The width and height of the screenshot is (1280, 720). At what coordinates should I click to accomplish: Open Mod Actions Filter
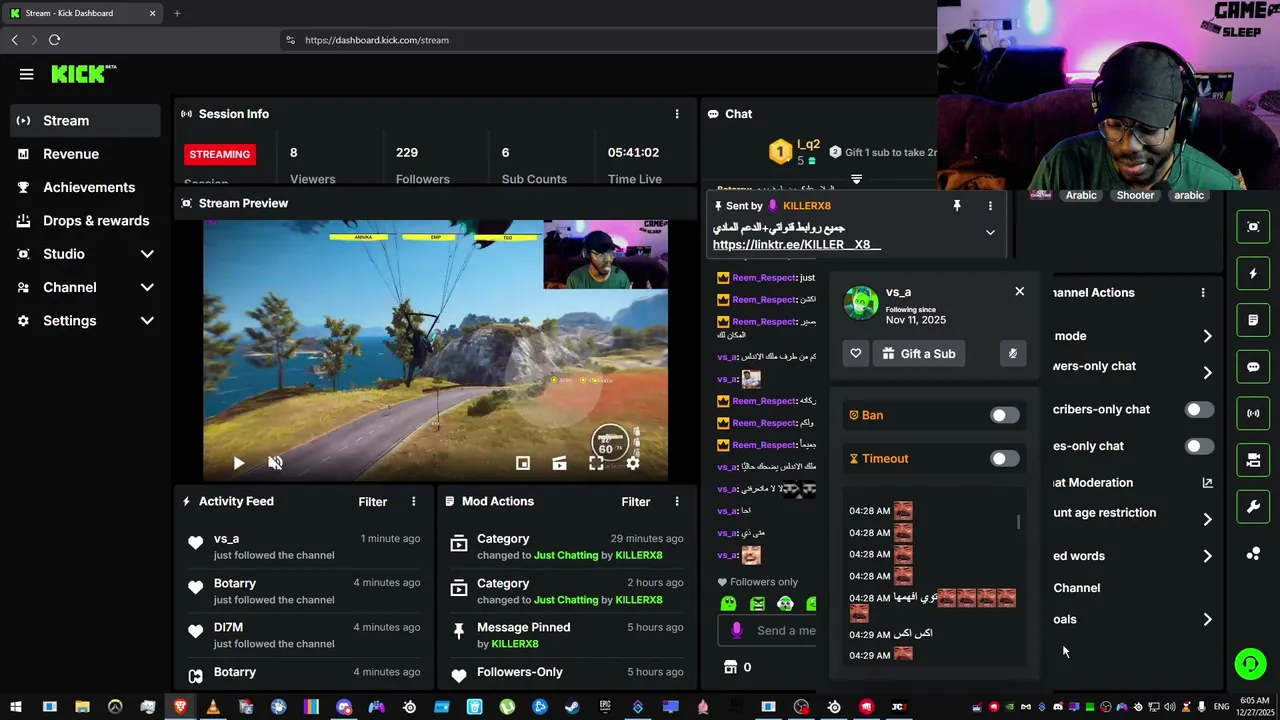[636, 502]
